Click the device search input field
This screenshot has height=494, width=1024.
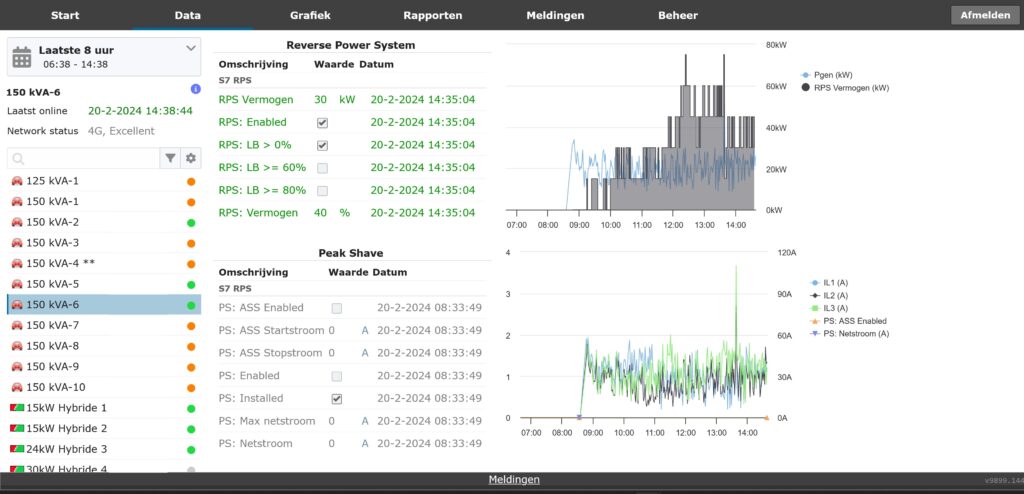(x=85, y=158)
